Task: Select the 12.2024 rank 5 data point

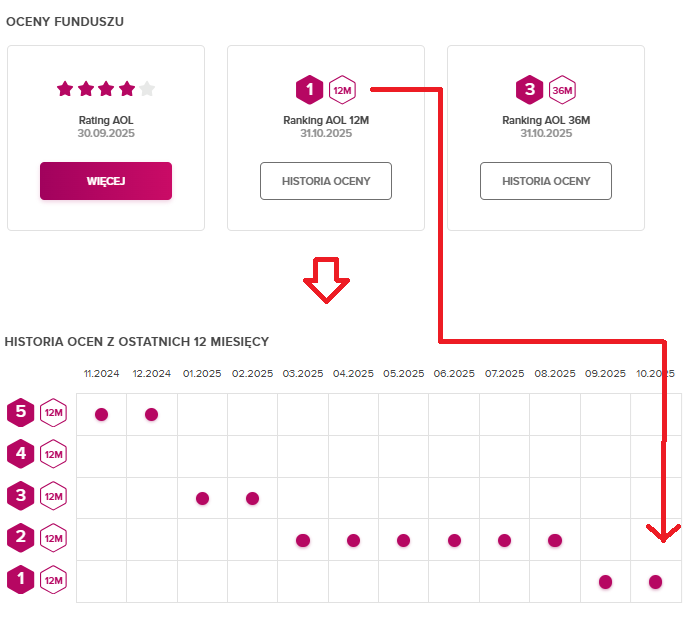Action: [152, 414]
